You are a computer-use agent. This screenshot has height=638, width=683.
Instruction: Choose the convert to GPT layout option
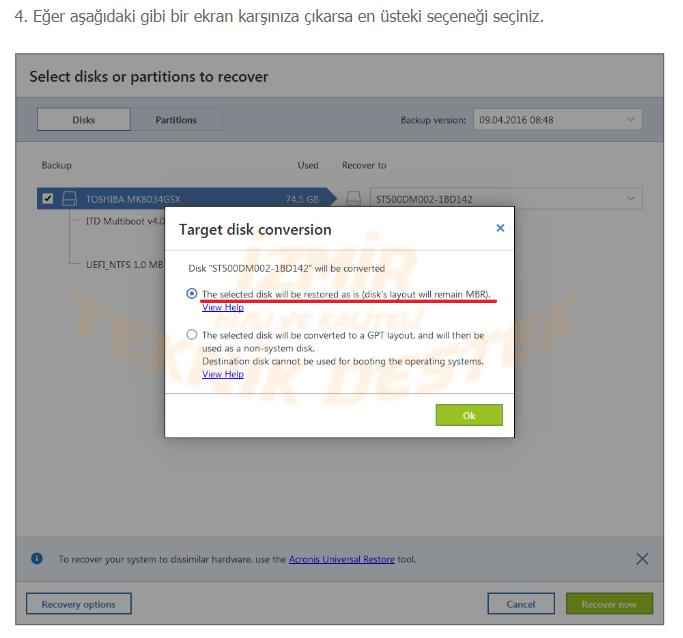tap(192, 336)
